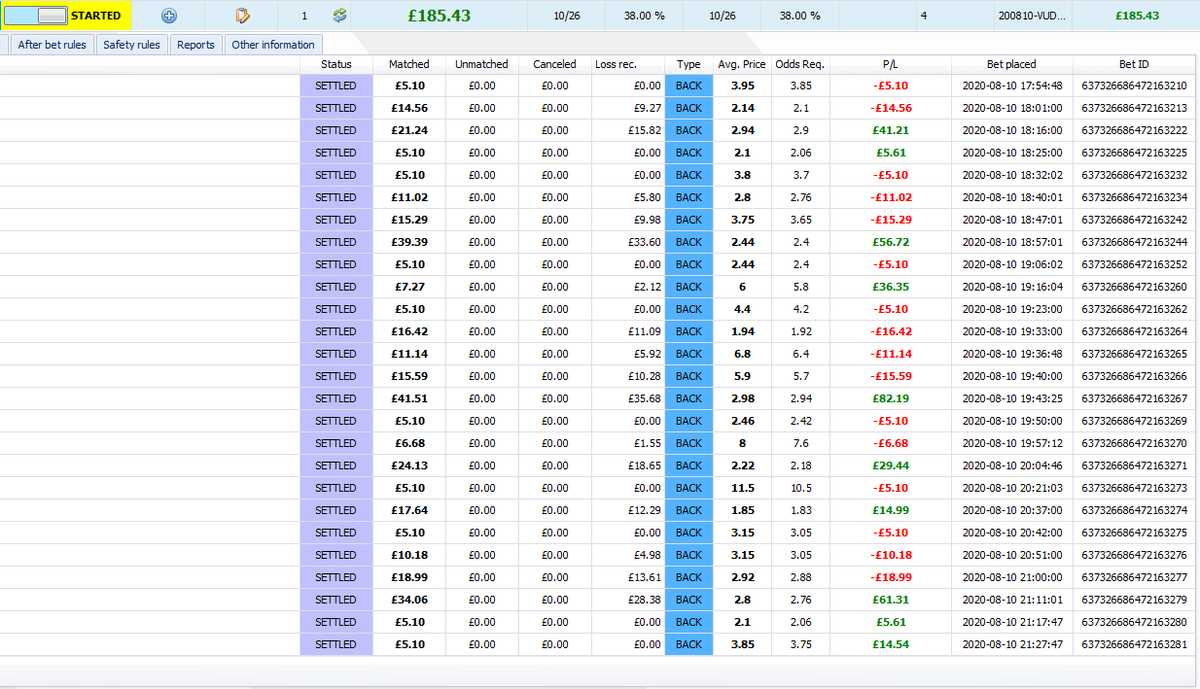Switch to the Safety rules tab
This screenshot has width=1200, height=689.
131,45
